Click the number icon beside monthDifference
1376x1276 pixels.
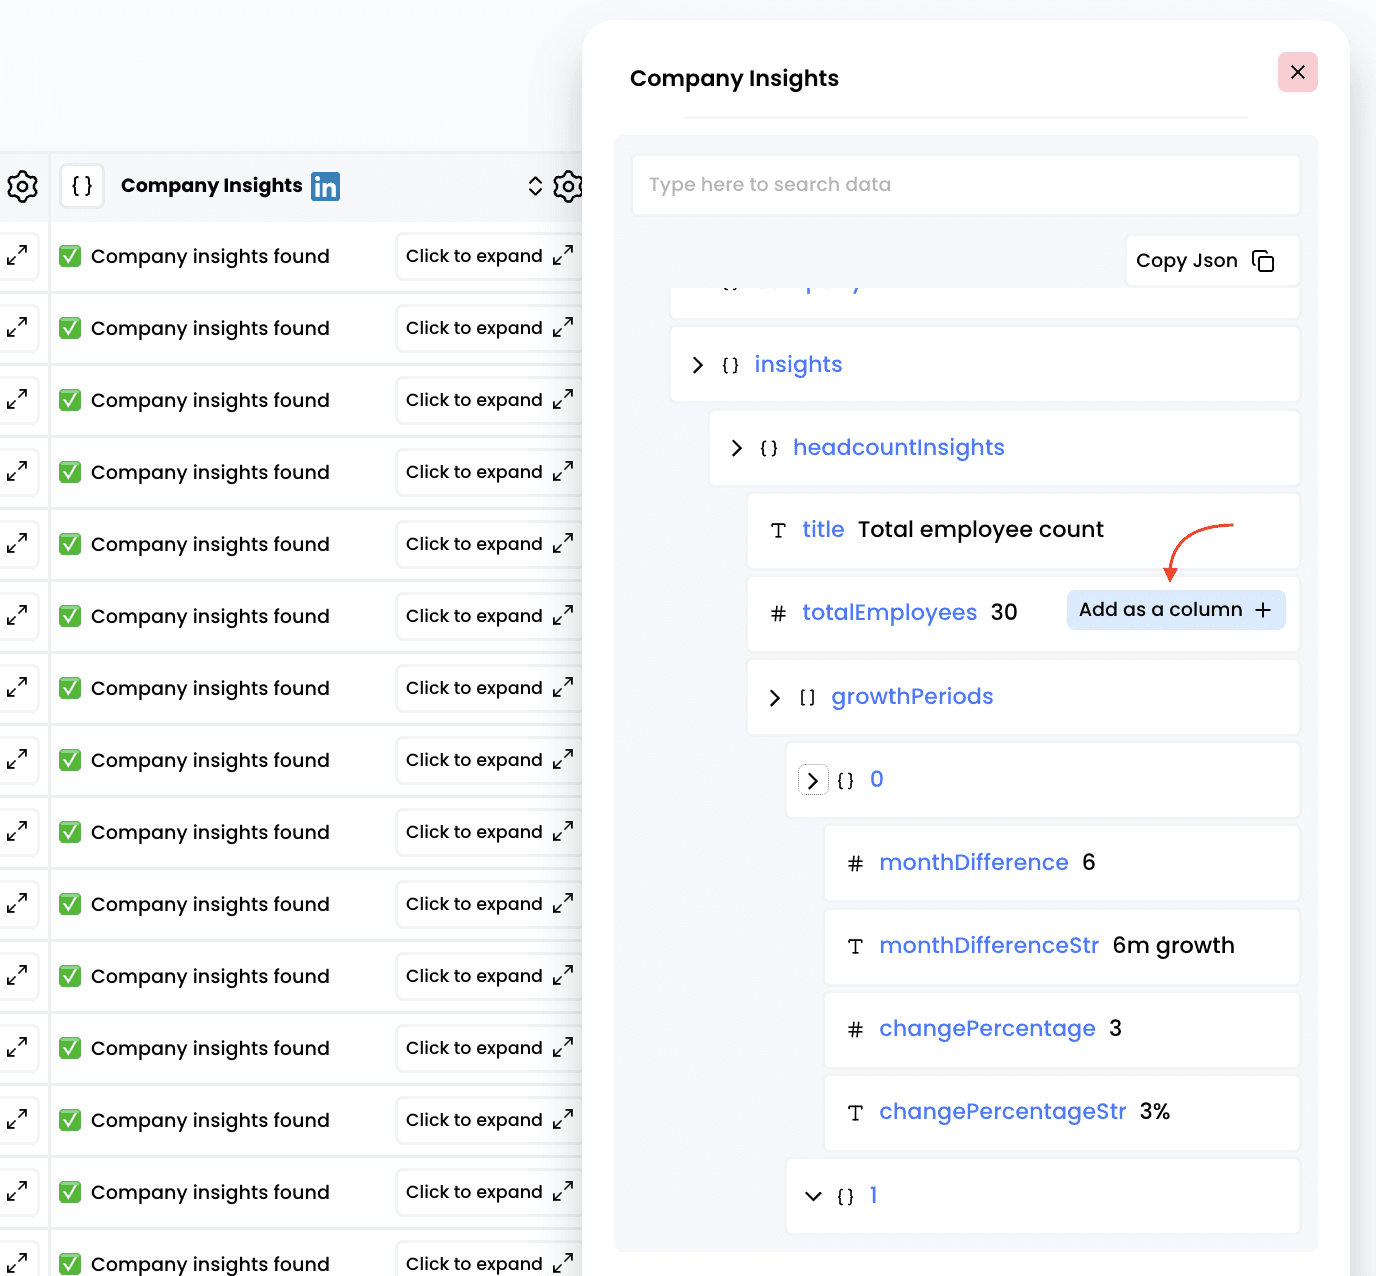[x=855, y=864]
